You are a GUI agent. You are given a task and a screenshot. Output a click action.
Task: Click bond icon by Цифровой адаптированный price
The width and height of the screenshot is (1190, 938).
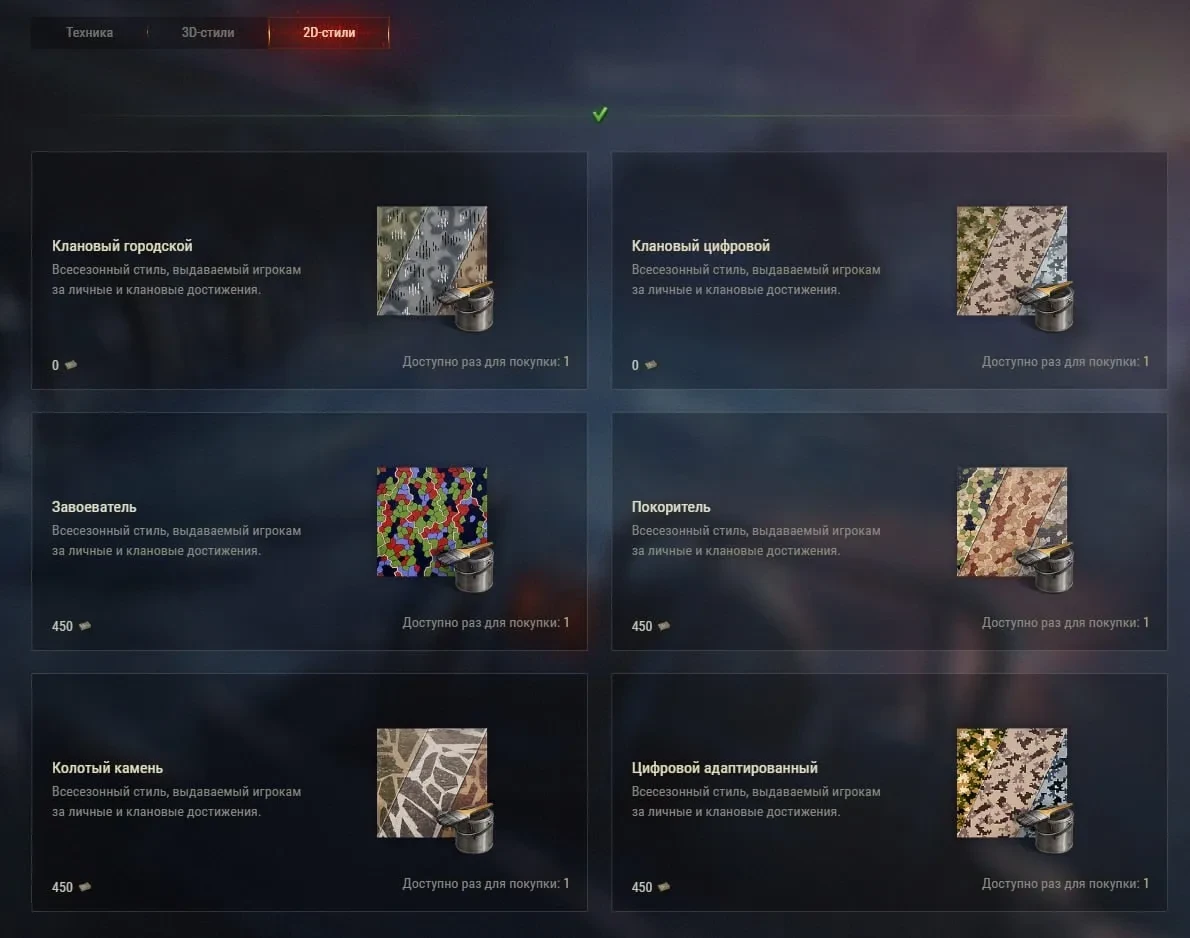tap(664, 886)
